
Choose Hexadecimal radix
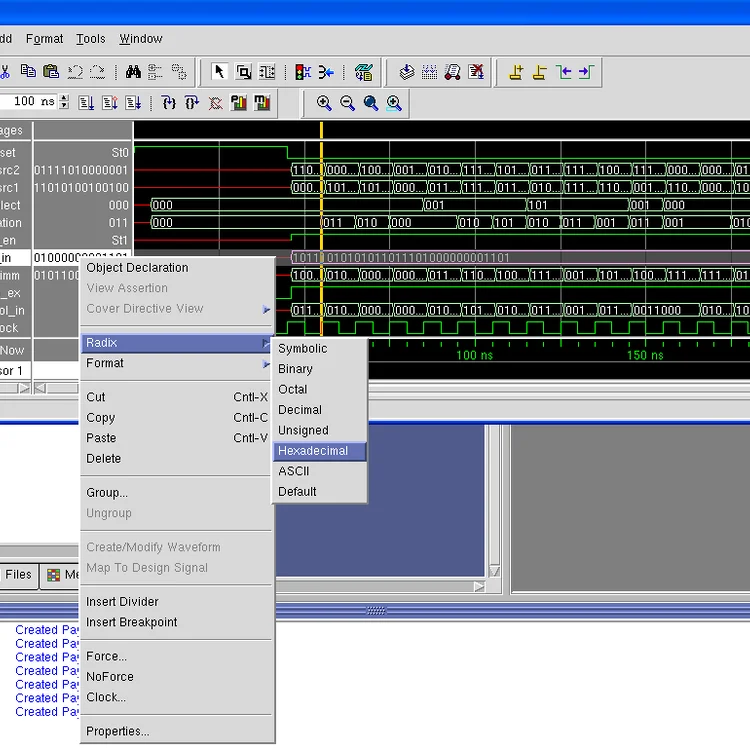coord(320,451)
